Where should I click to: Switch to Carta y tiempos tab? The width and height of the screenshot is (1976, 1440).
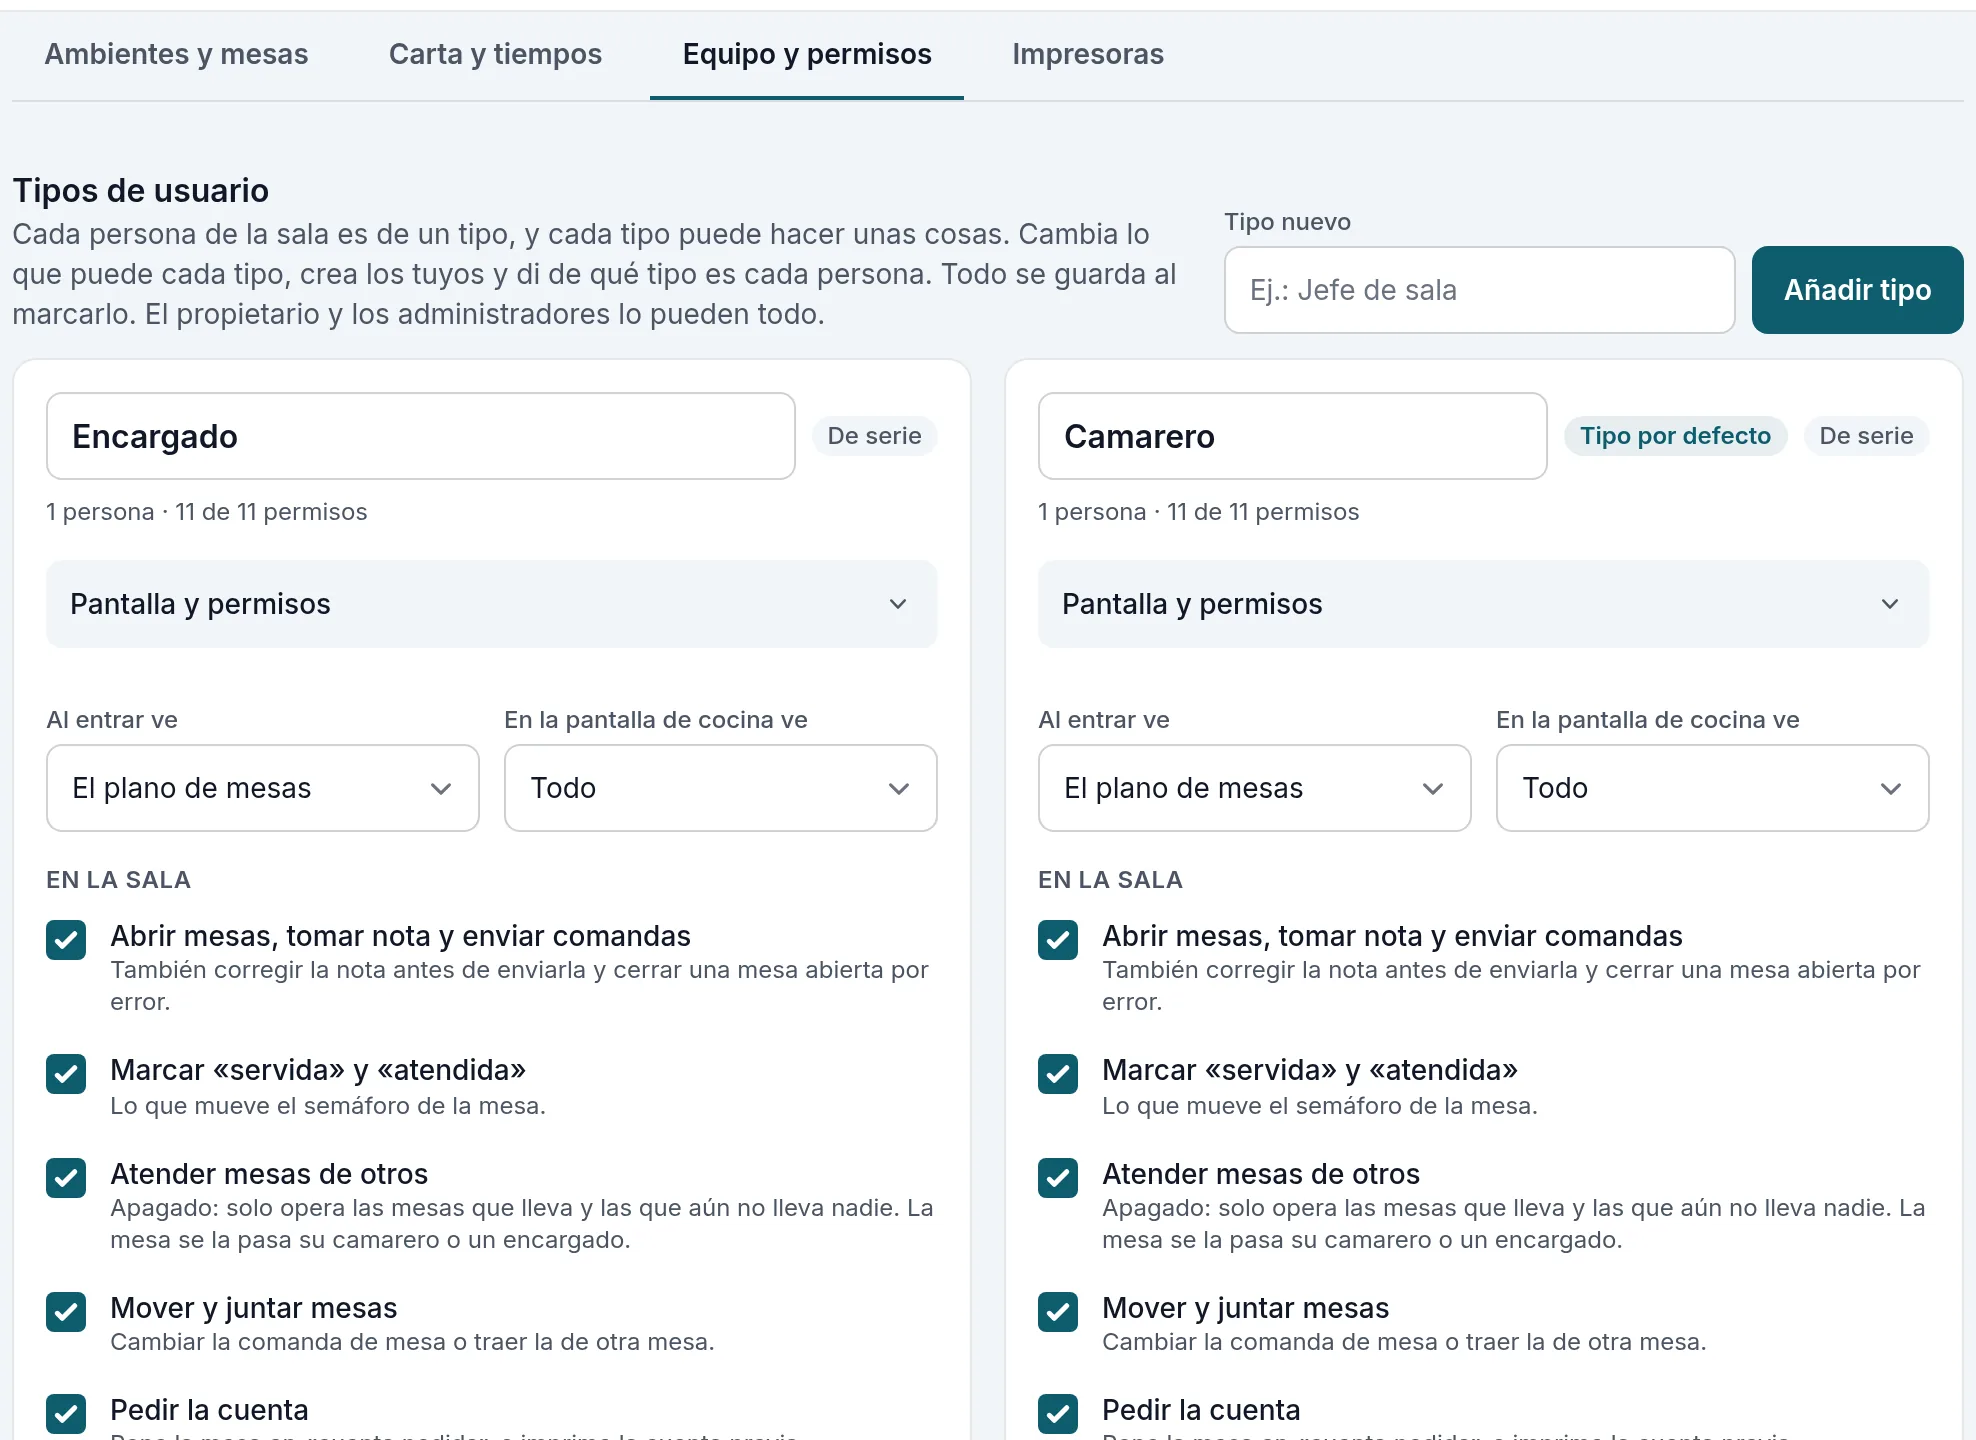click(495, 54)
